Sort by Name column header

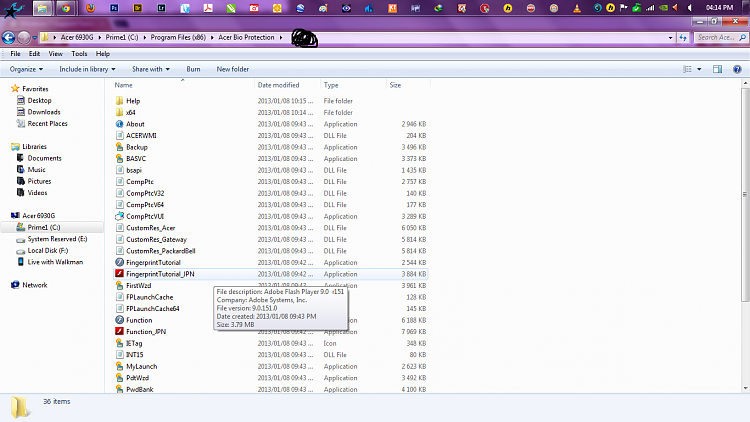[183, 85]
